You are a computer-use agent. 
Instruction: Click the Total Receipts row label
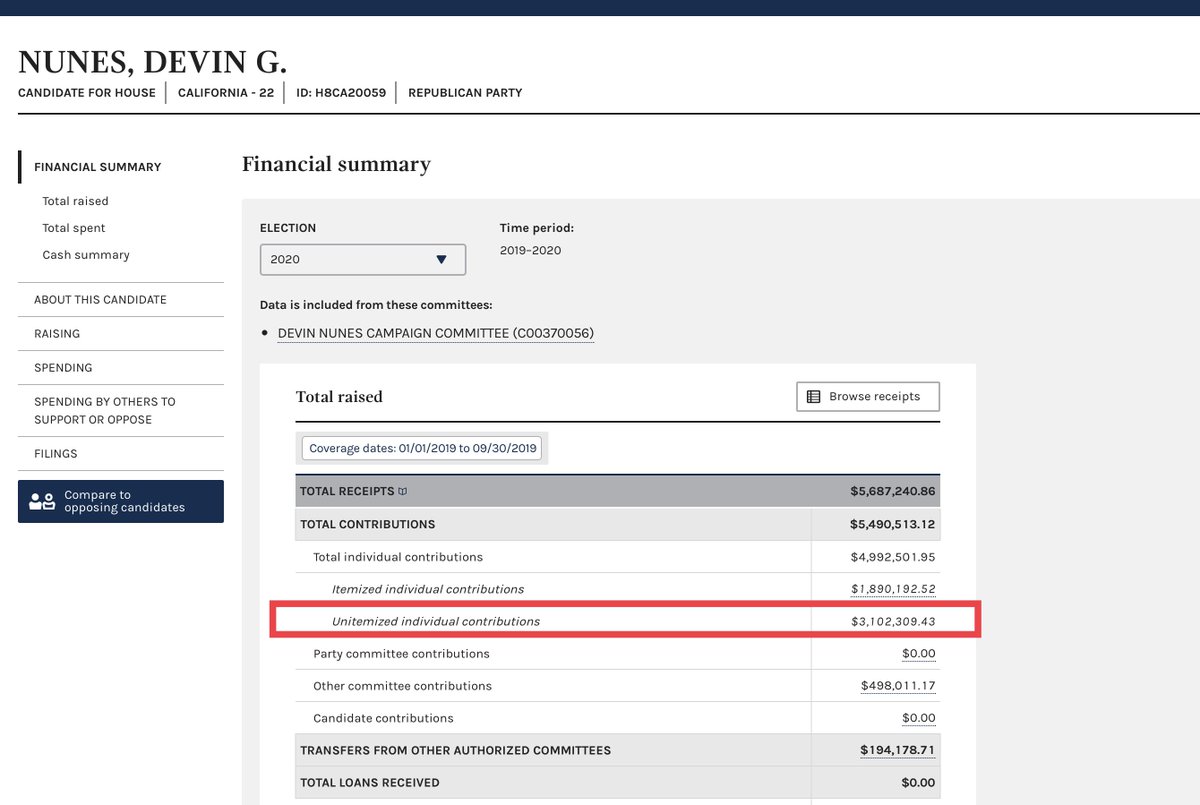click(346, 492)
